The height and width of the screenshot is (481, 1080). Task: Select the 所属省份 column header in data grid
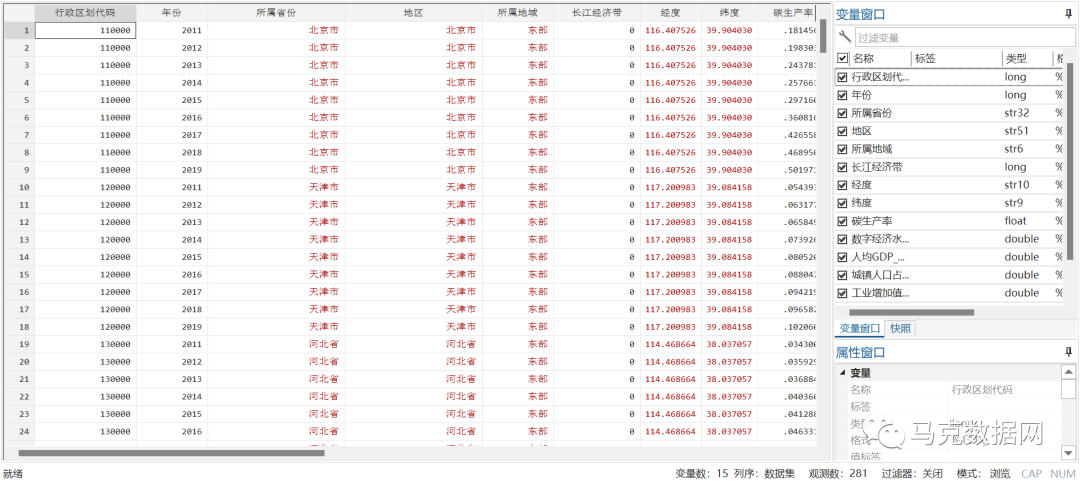pos(276,12)
